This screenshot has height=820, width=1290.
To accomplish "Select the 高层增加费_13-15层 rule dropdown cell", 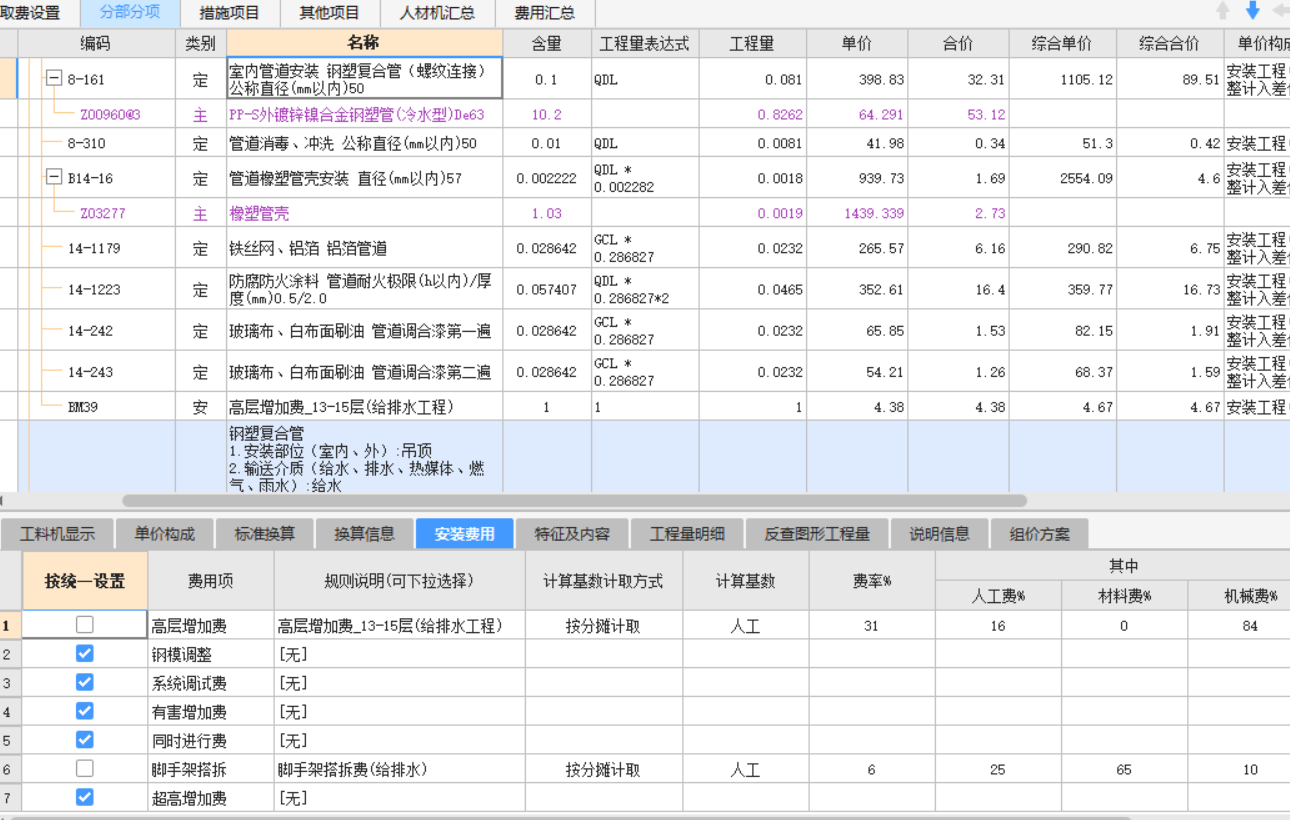I will [x=400, y=626].
